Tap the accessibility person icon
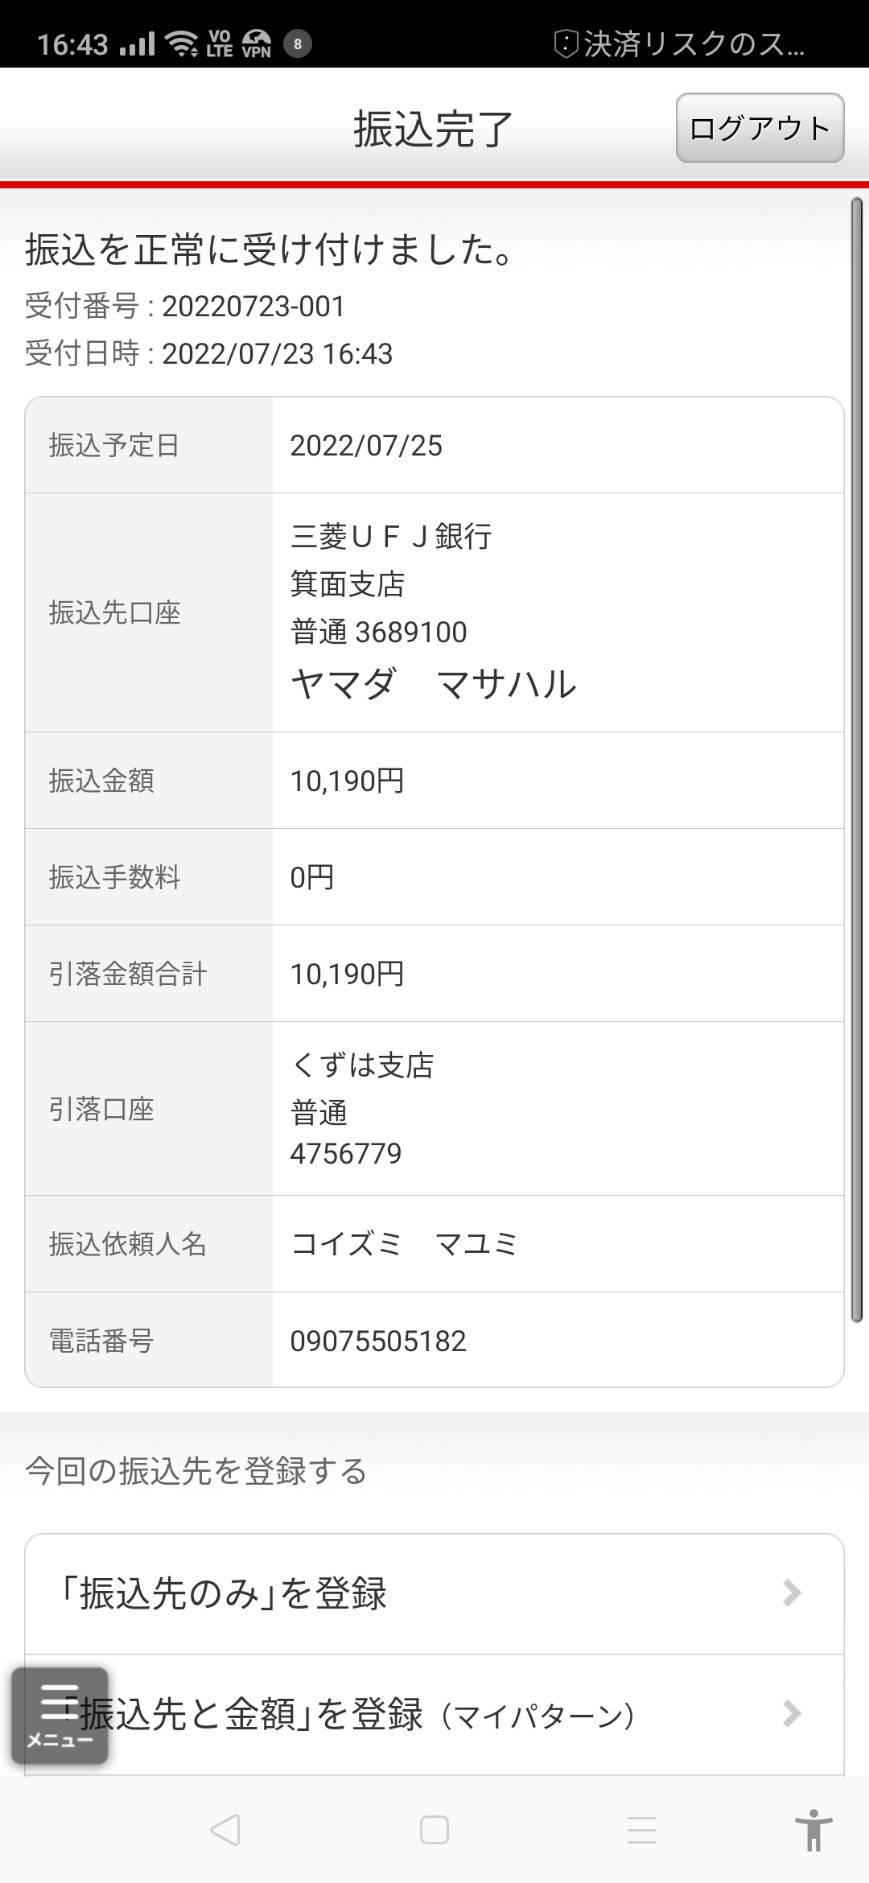869x1883 pixels. pyautogui.click(x=814, y=1830)
